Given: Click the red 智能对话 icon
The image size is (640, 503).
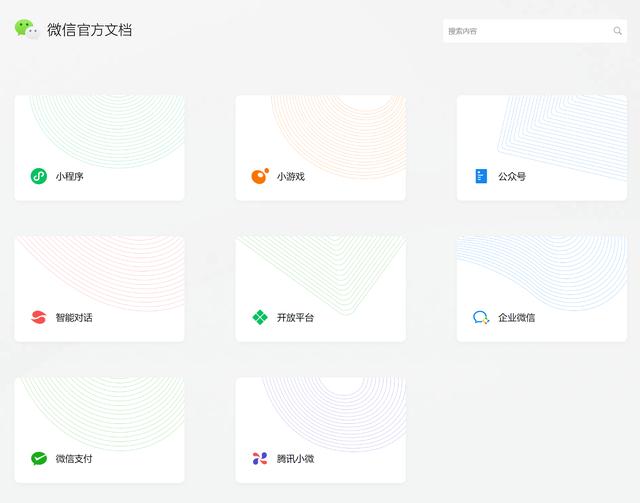Looking at the screenshot, I should click(39, 317).
